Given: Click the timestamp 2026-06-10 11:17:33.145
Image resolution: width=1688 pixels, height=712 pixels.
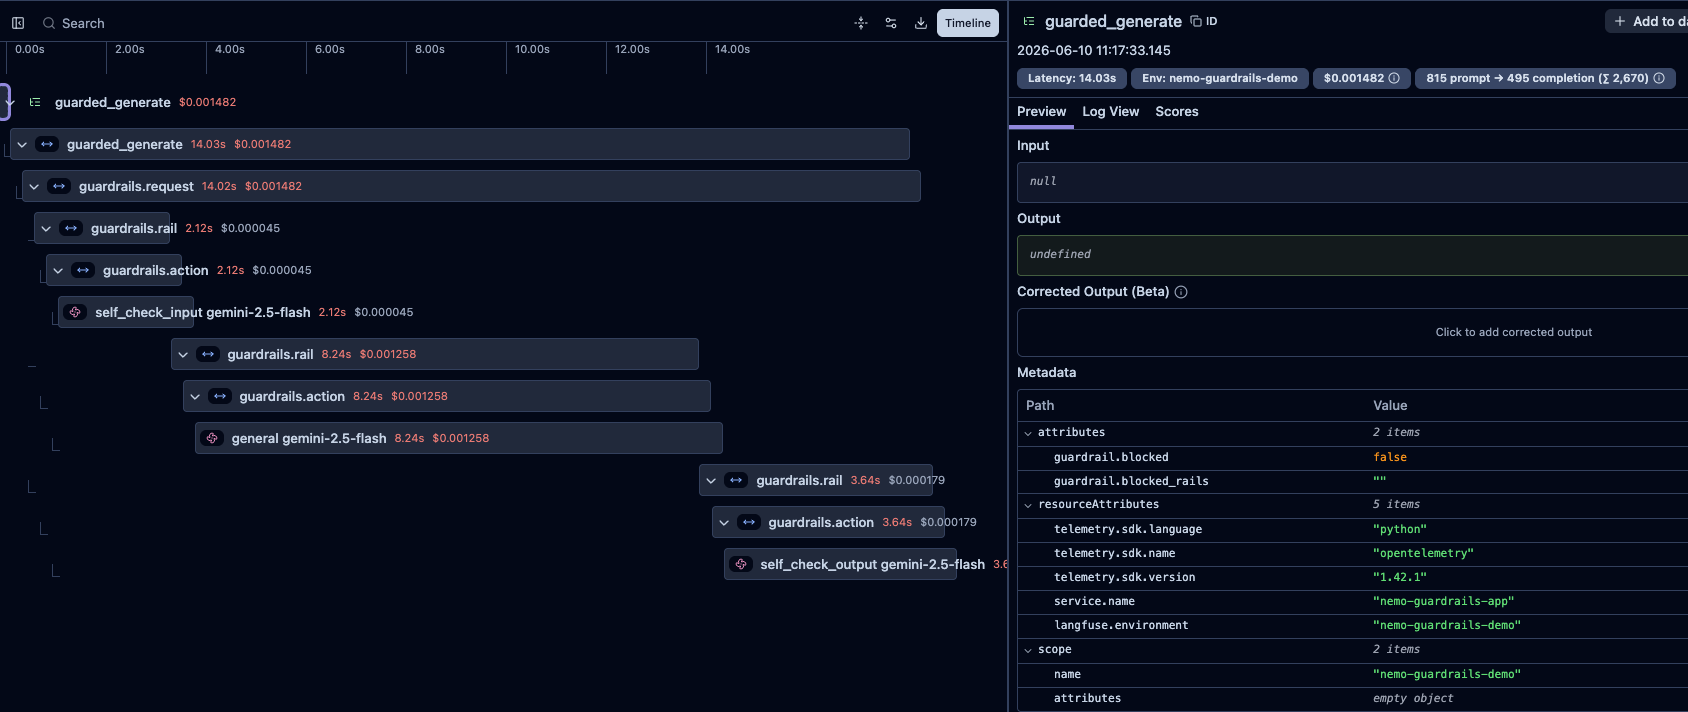Looking at the screenshot, I should (x=1094, y=50).
